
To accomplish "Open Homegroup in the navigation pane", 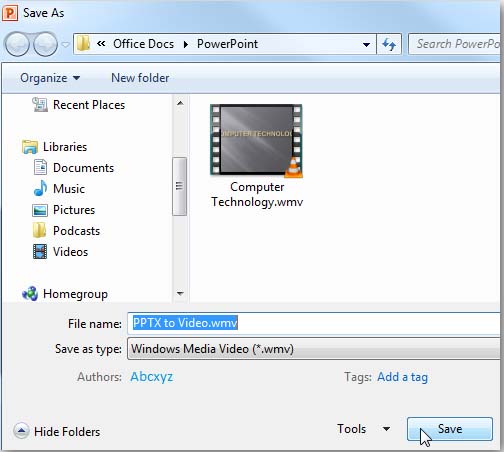I will pyautogui.click(x=65, y=294).
